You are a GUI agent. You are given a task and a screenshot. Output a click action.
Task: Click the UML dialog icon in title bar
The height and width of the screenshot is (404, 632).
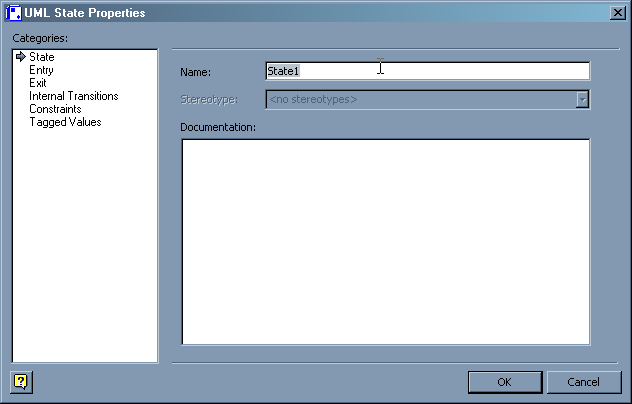pyautogui.click(x=14, y=13)
